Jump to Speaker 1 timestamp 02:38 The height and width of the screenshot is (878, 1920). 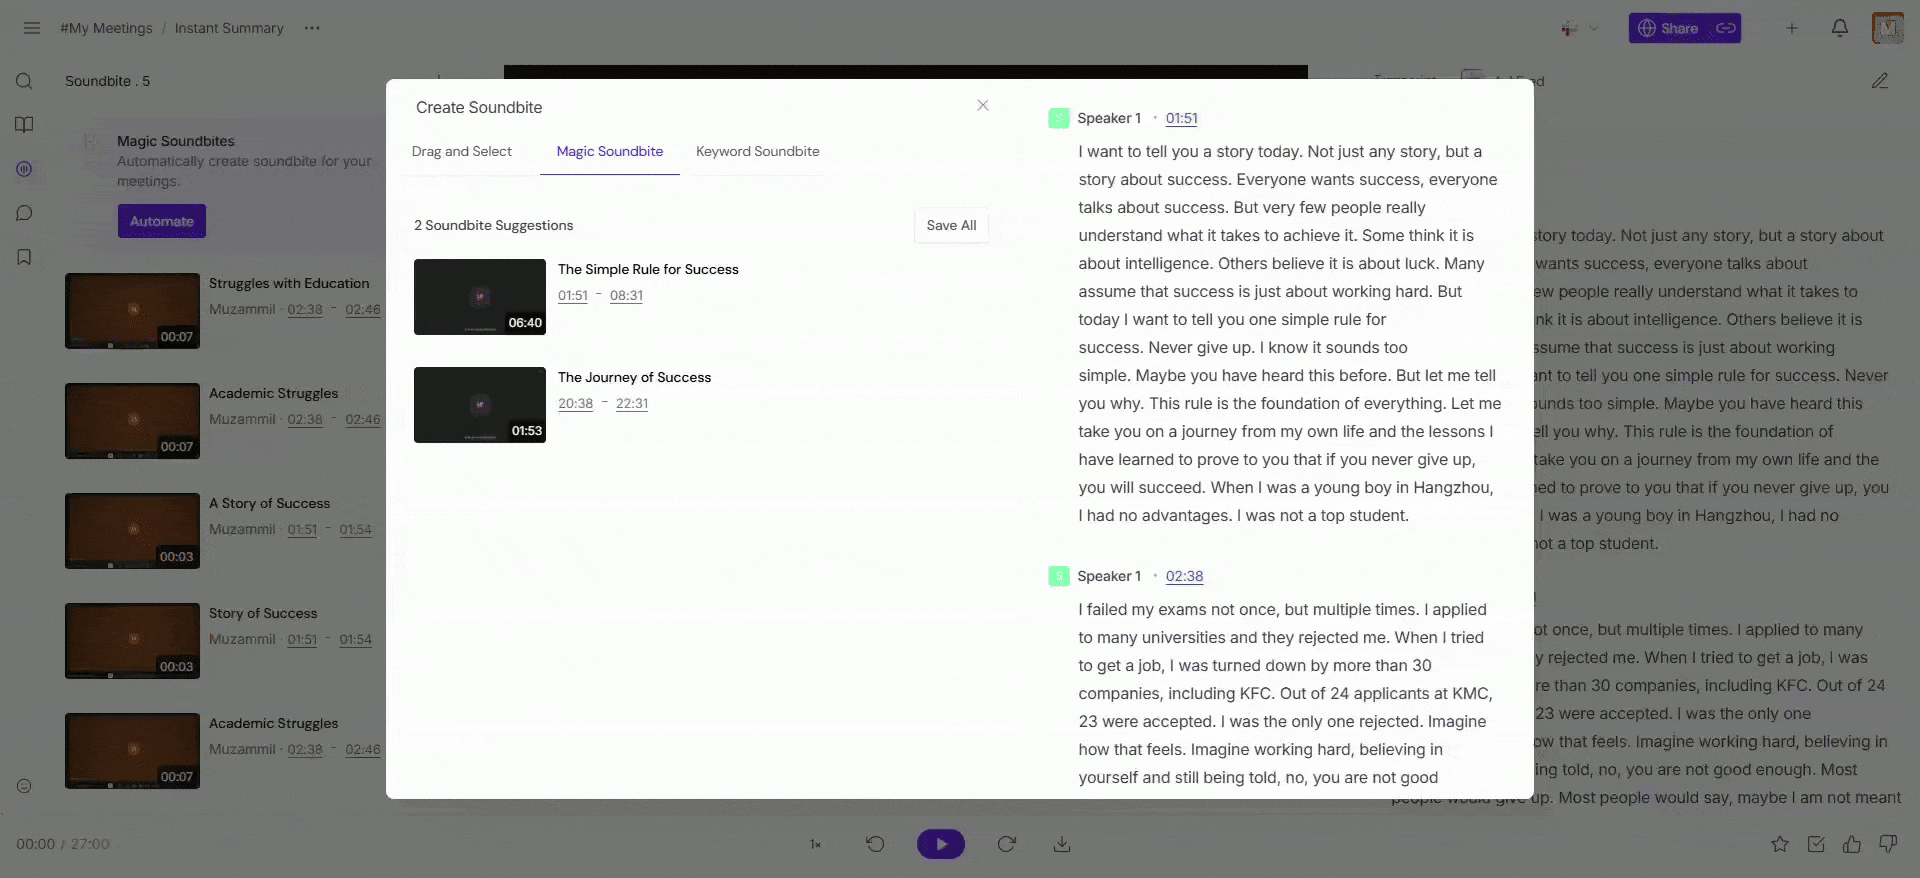[1184, 576]
